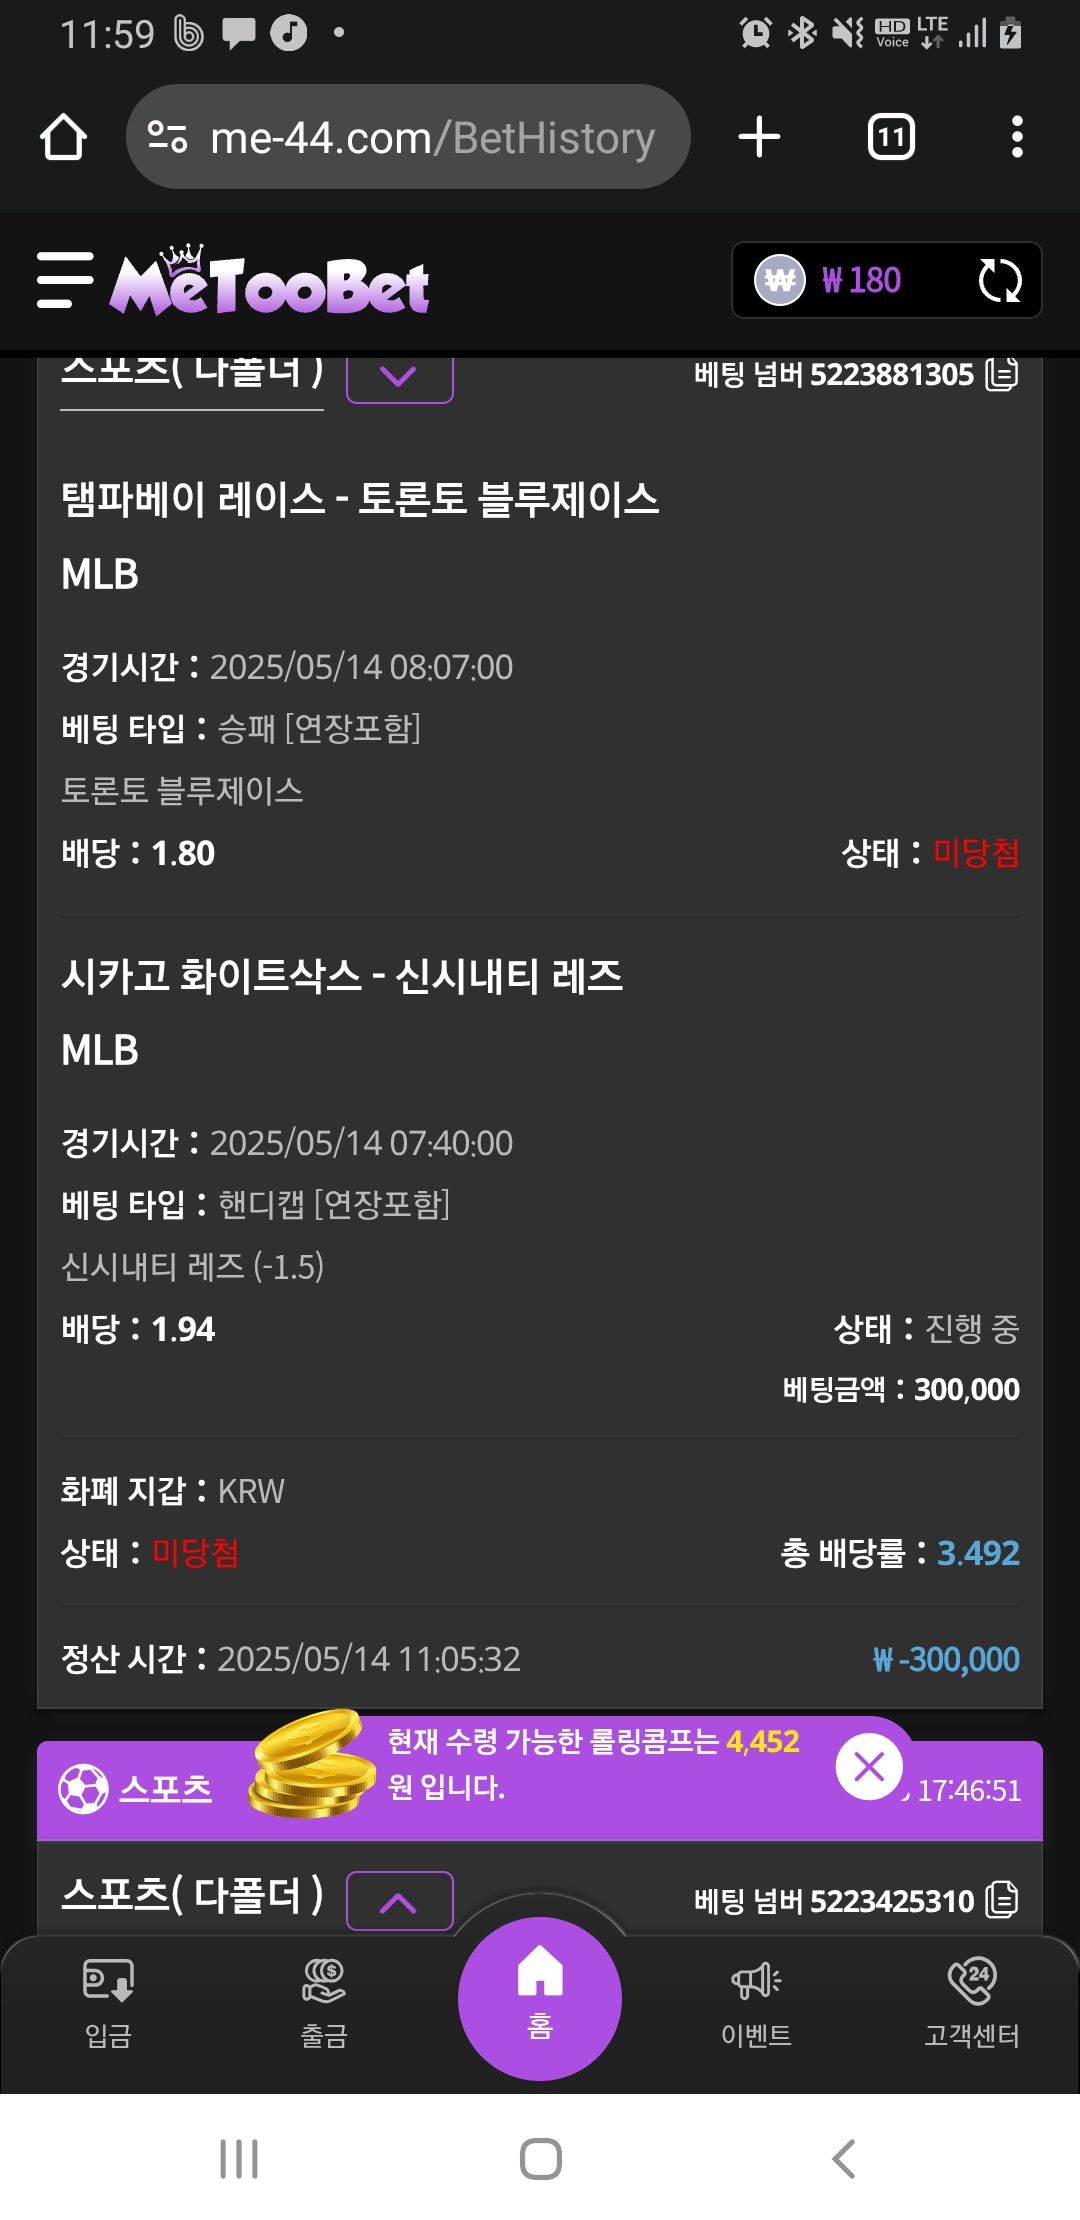Open a new browser tab

pyautogui.click(x=759, y=137)
